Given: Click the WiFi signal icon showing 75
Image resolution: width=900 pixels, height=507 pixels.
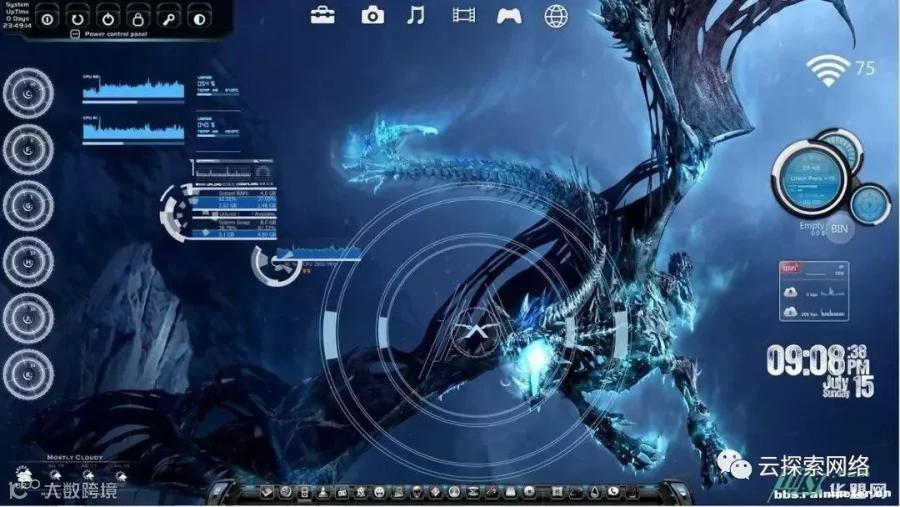Looking at the screenshot, I should [x=828, y=71].
